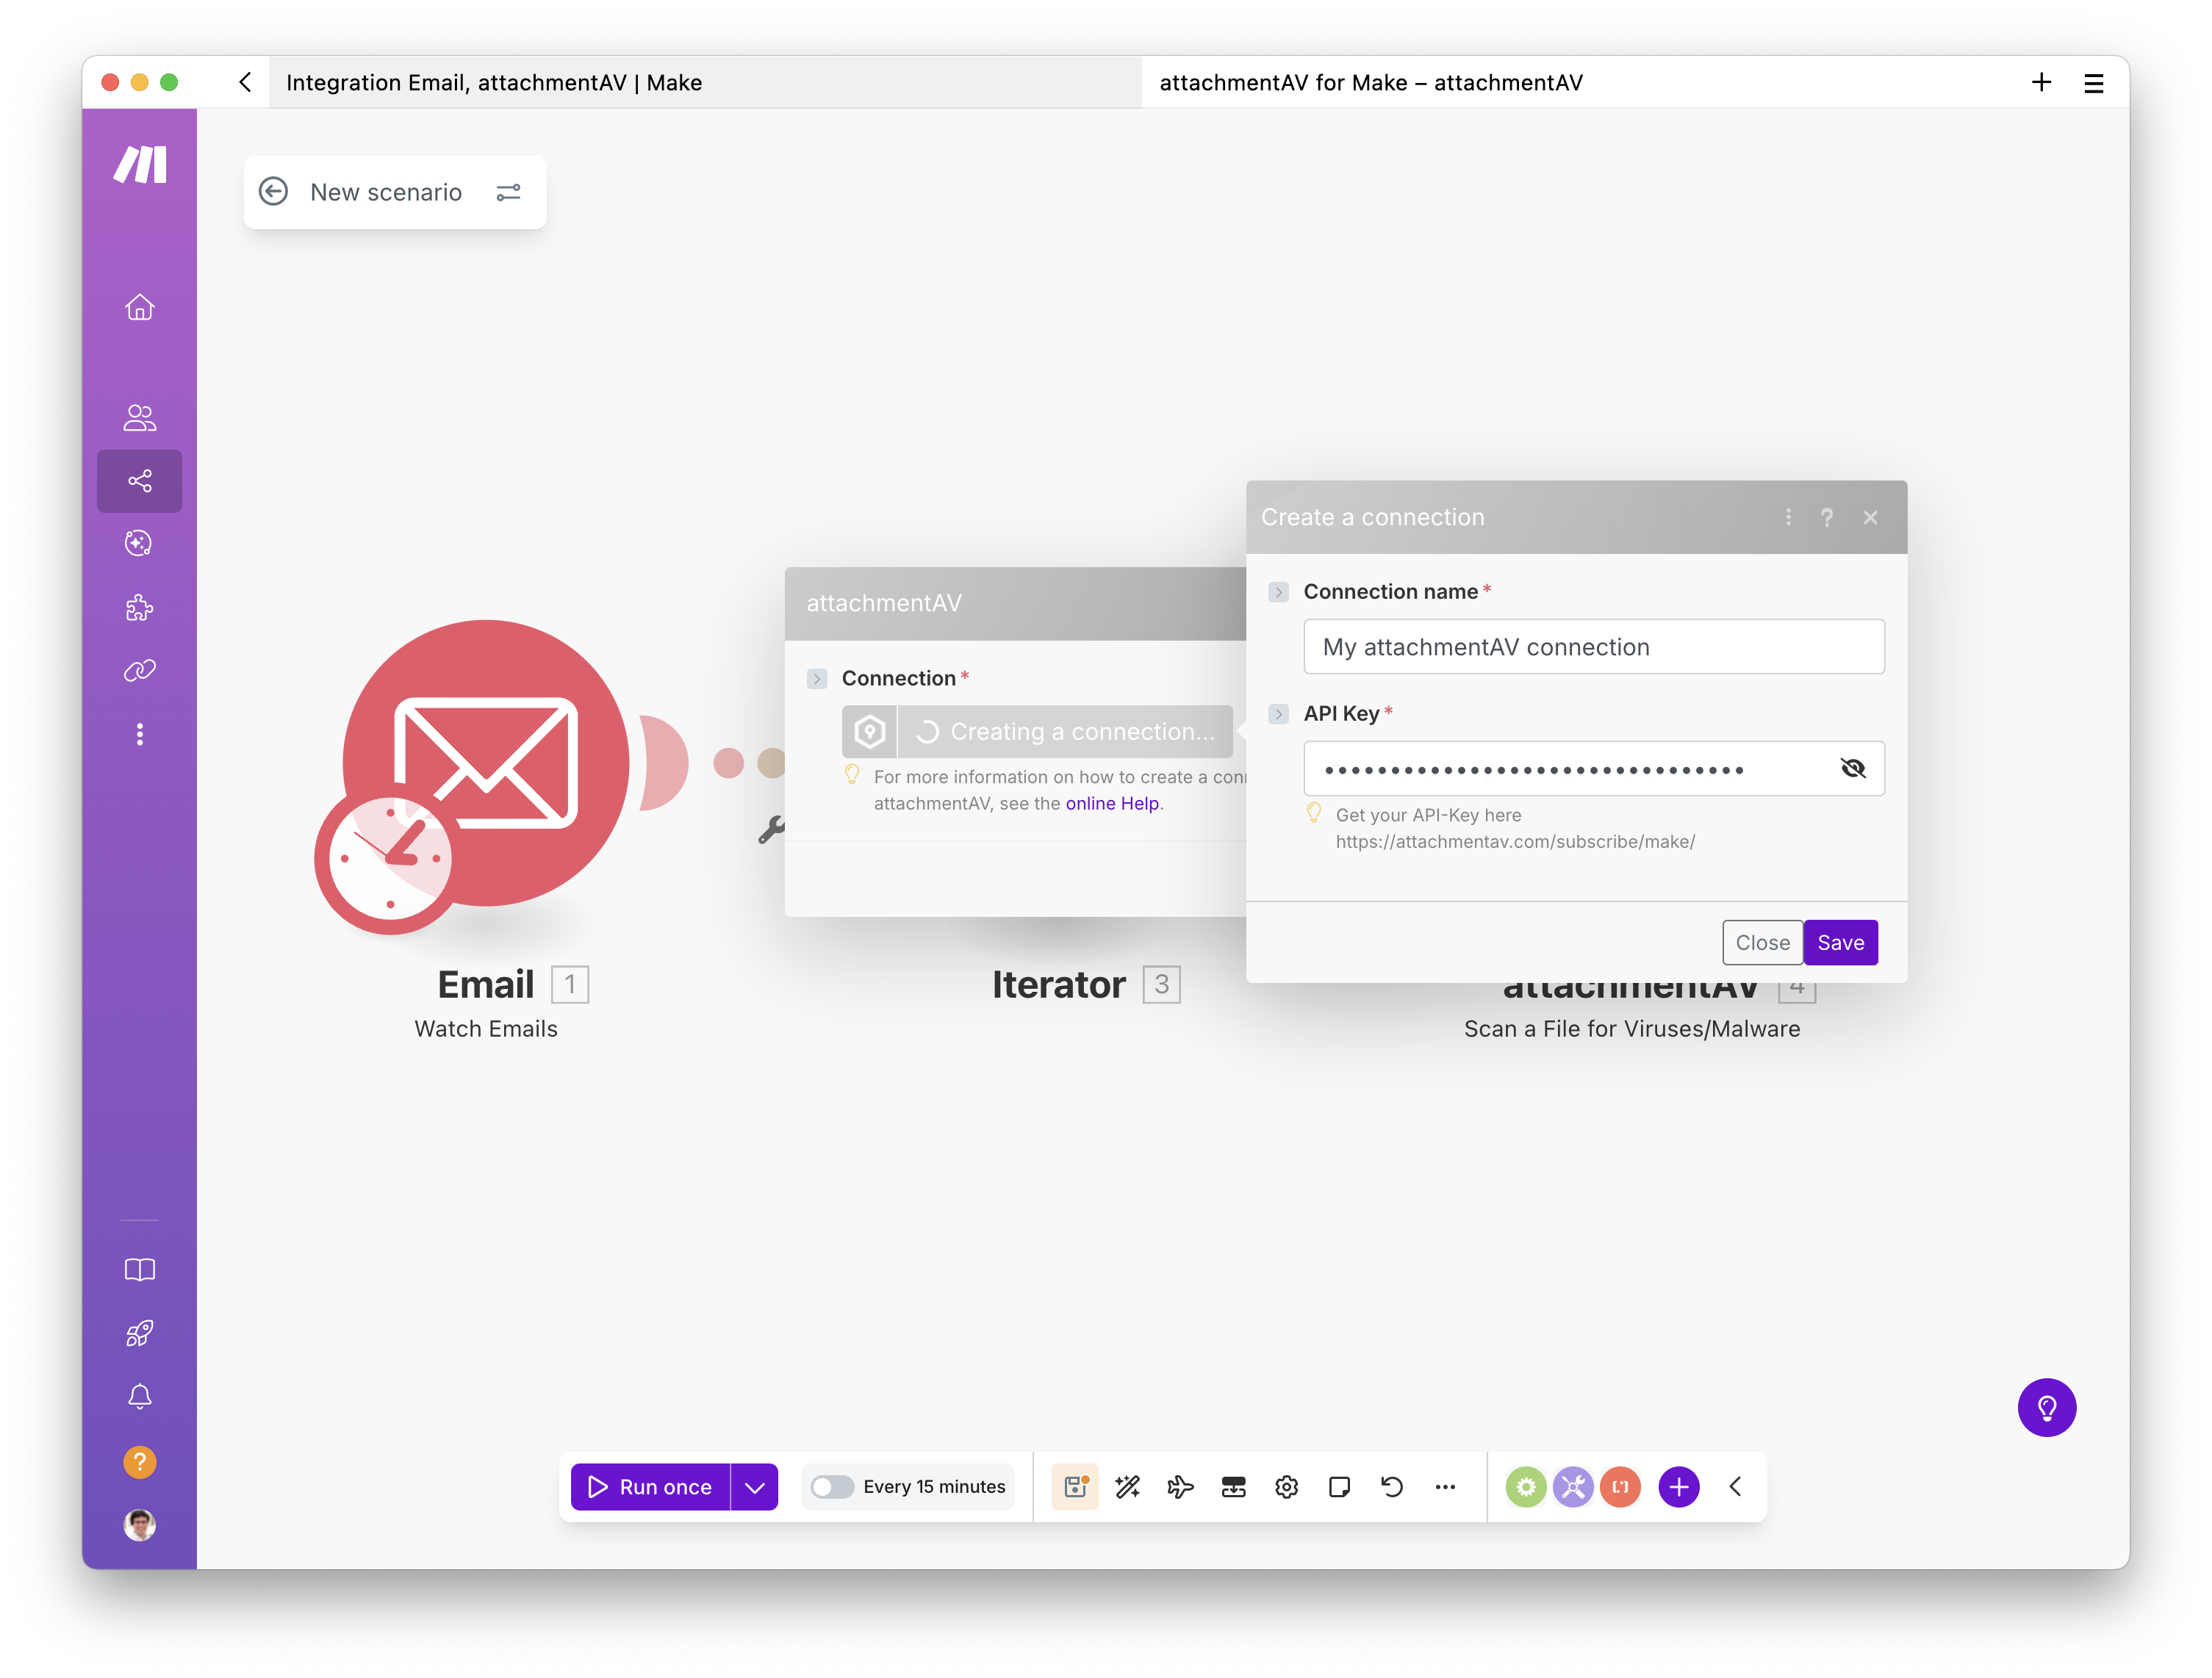Open the notifications bell in the sidebar
Image resolution: width=2212 pixels, height=1678 pixels.
point(139,1397)
